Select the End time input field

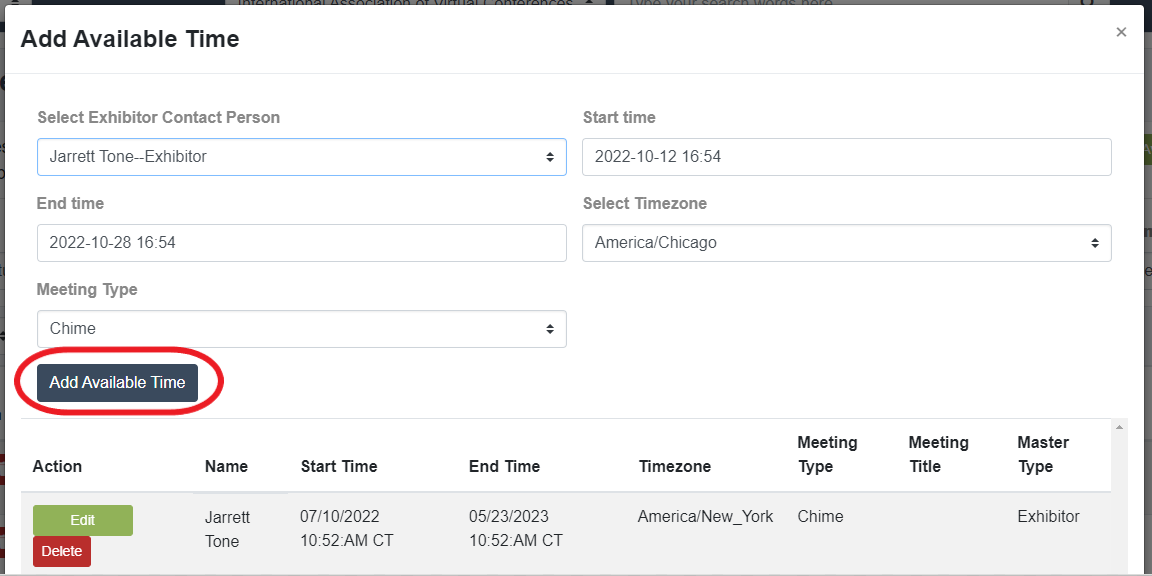(302, 242)
